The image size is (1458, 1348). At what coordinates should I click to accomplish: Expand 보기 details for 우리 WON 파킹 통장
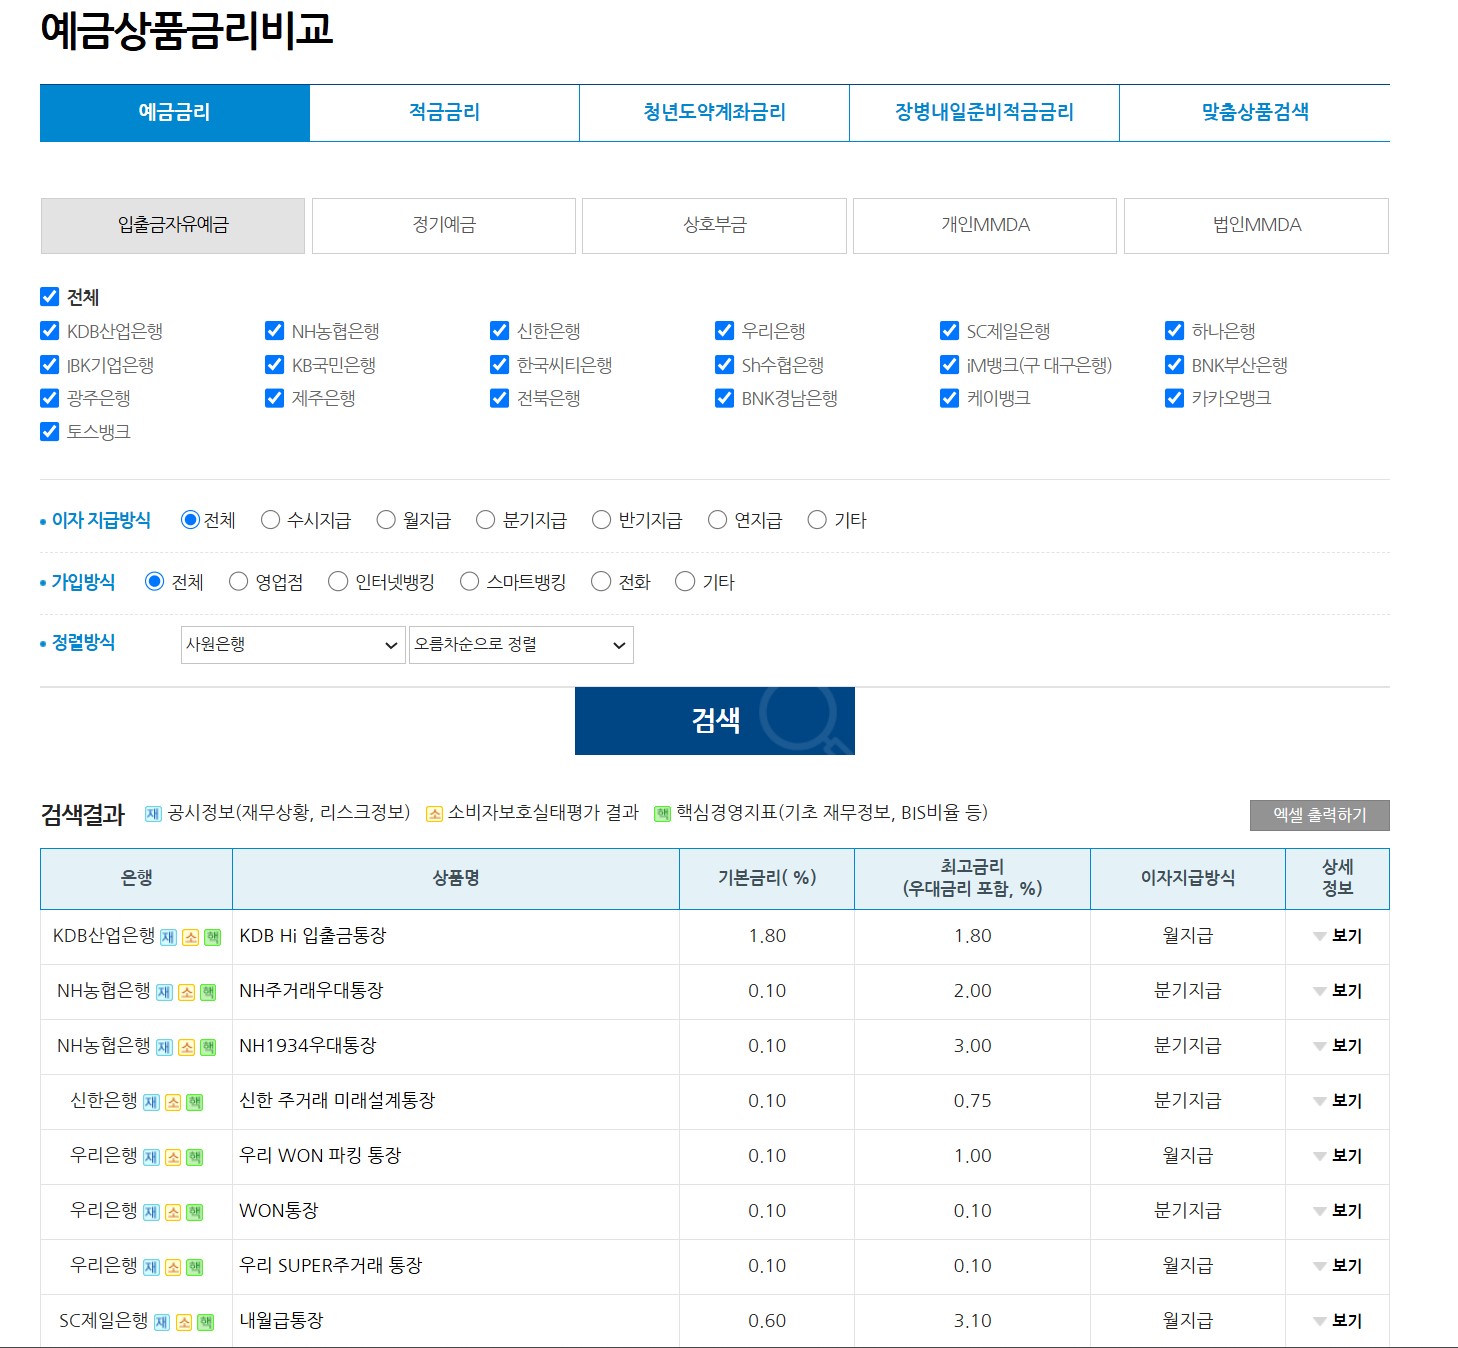pos(1337,1156)
